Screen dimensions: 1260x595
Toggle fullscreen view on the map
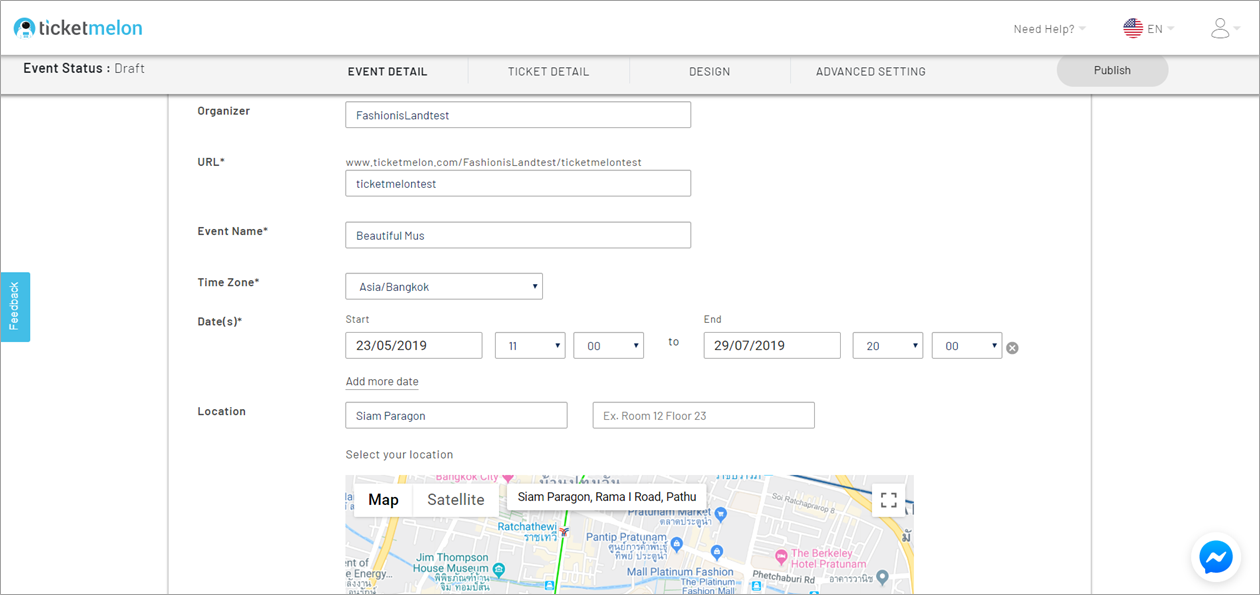pyautogui.click(x=888, y=500)
